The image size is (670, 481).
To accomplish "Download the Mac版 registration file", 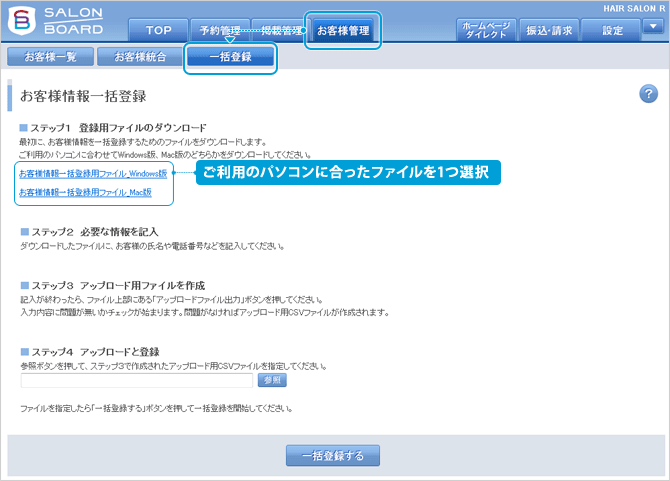I will coord(85,192).
